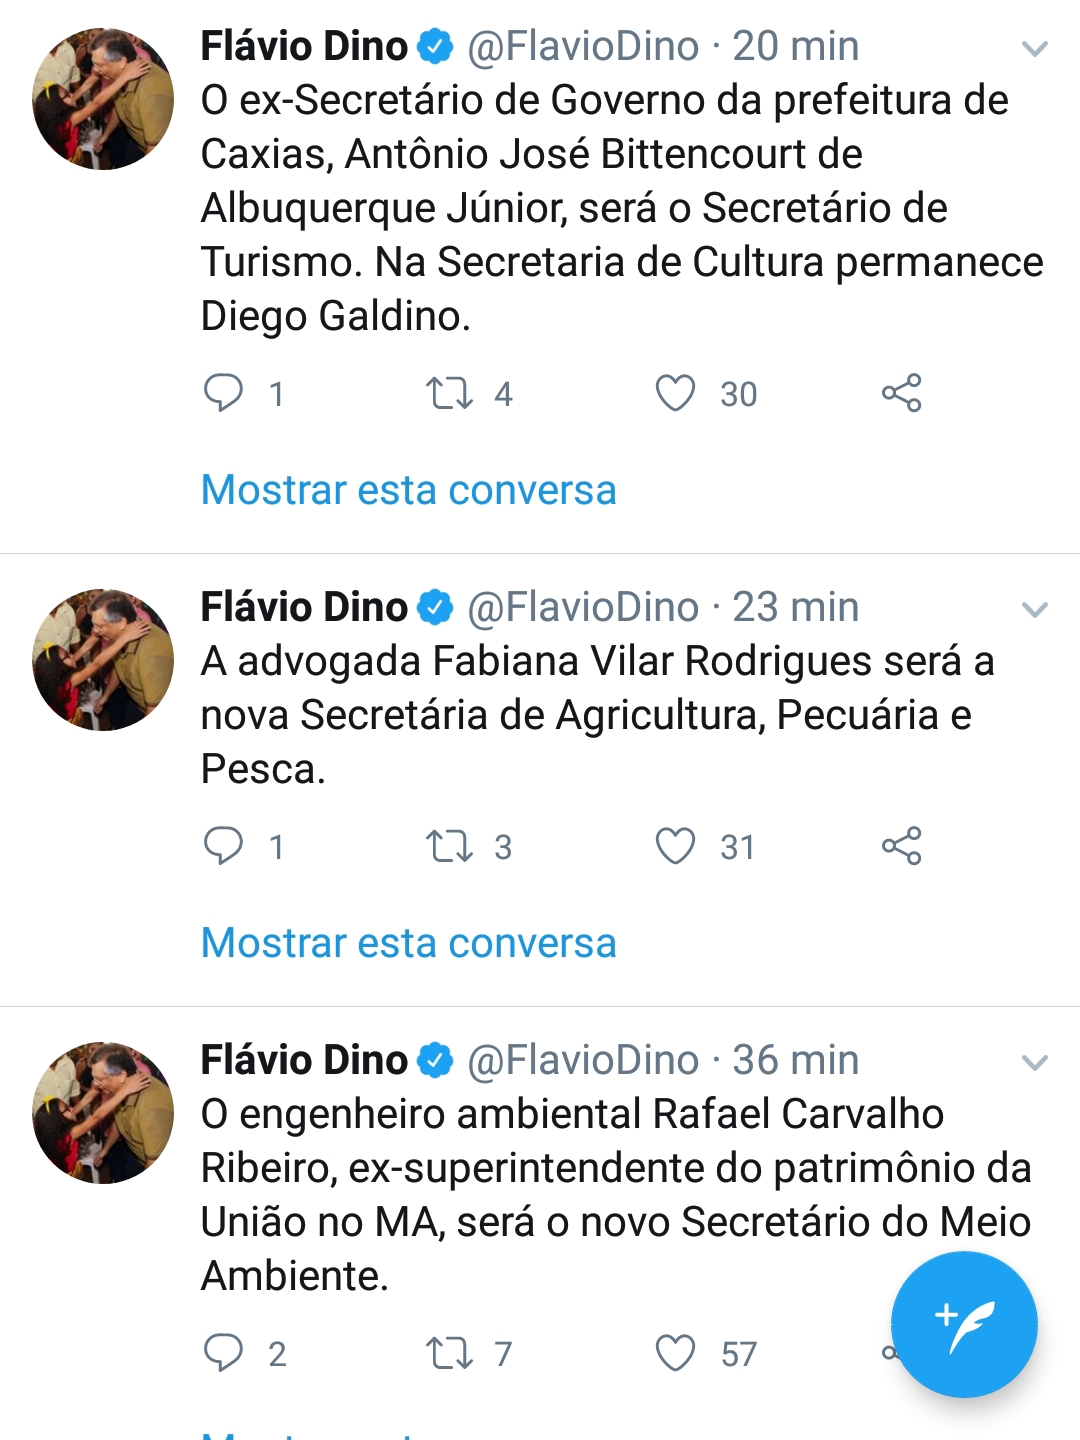Image resolution: width=1080 pixels, height=1440 pixels.
Task: Share the Fabiana Vilar Rodrigues tweet
Action: tap(901, 846)
